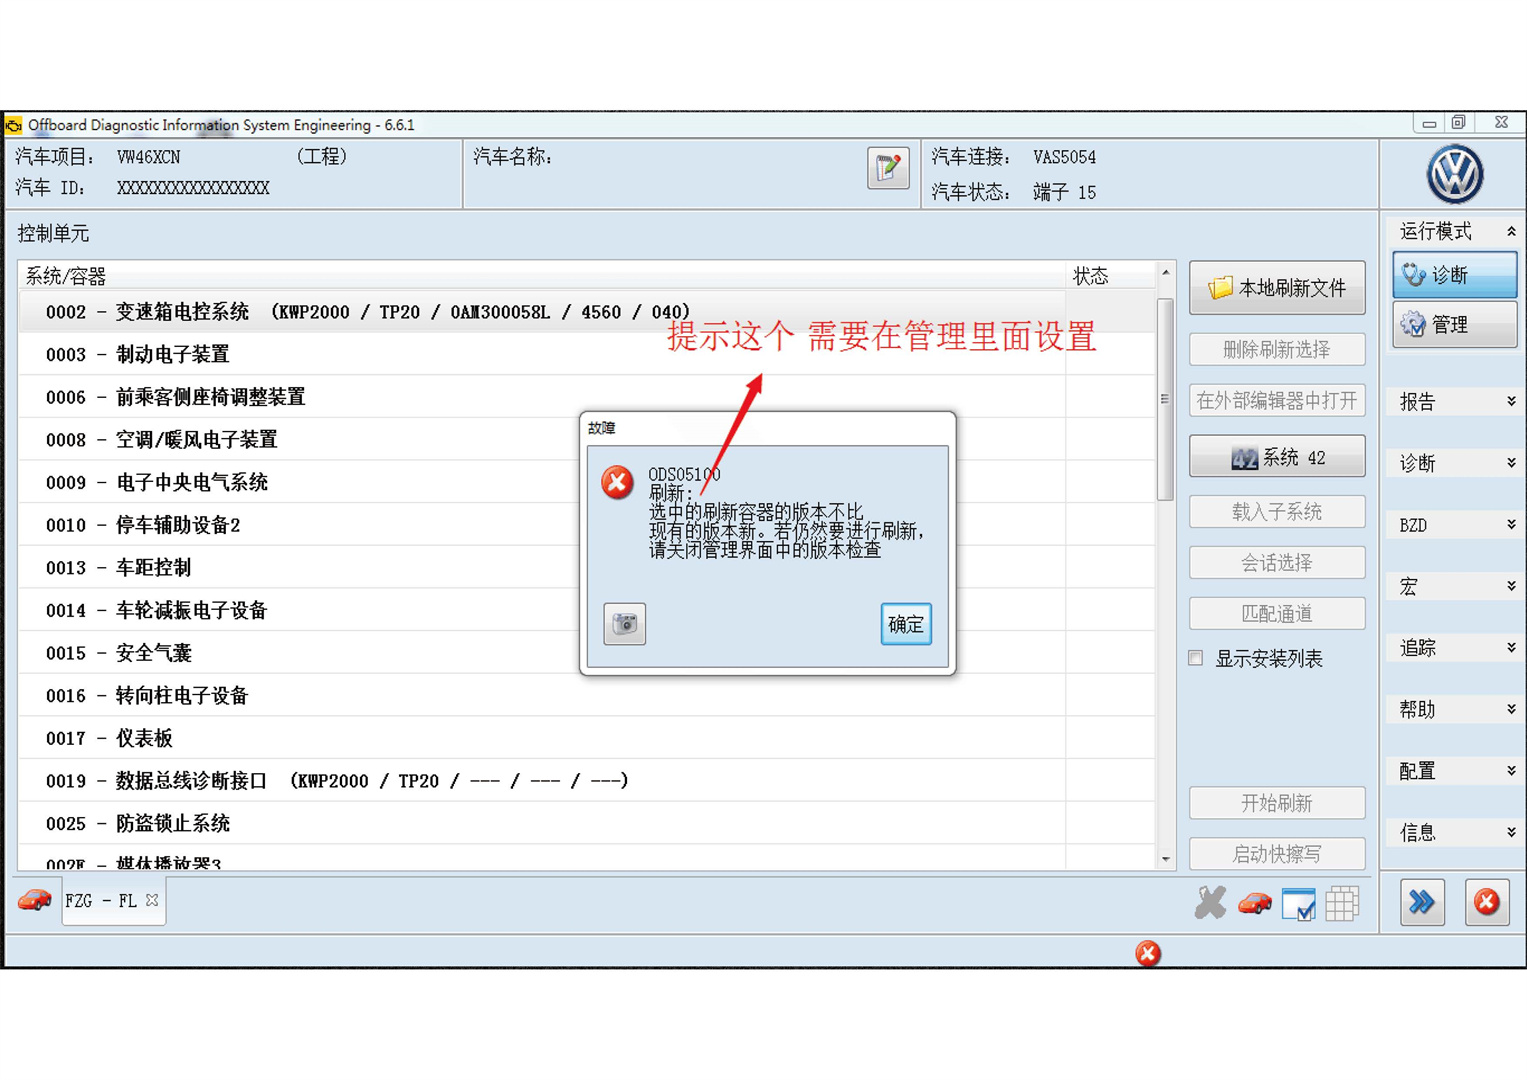Viewport: 1527px width, 1080px height.
Task: Click 会话选择 button
Action: (x=1277, y=563)
